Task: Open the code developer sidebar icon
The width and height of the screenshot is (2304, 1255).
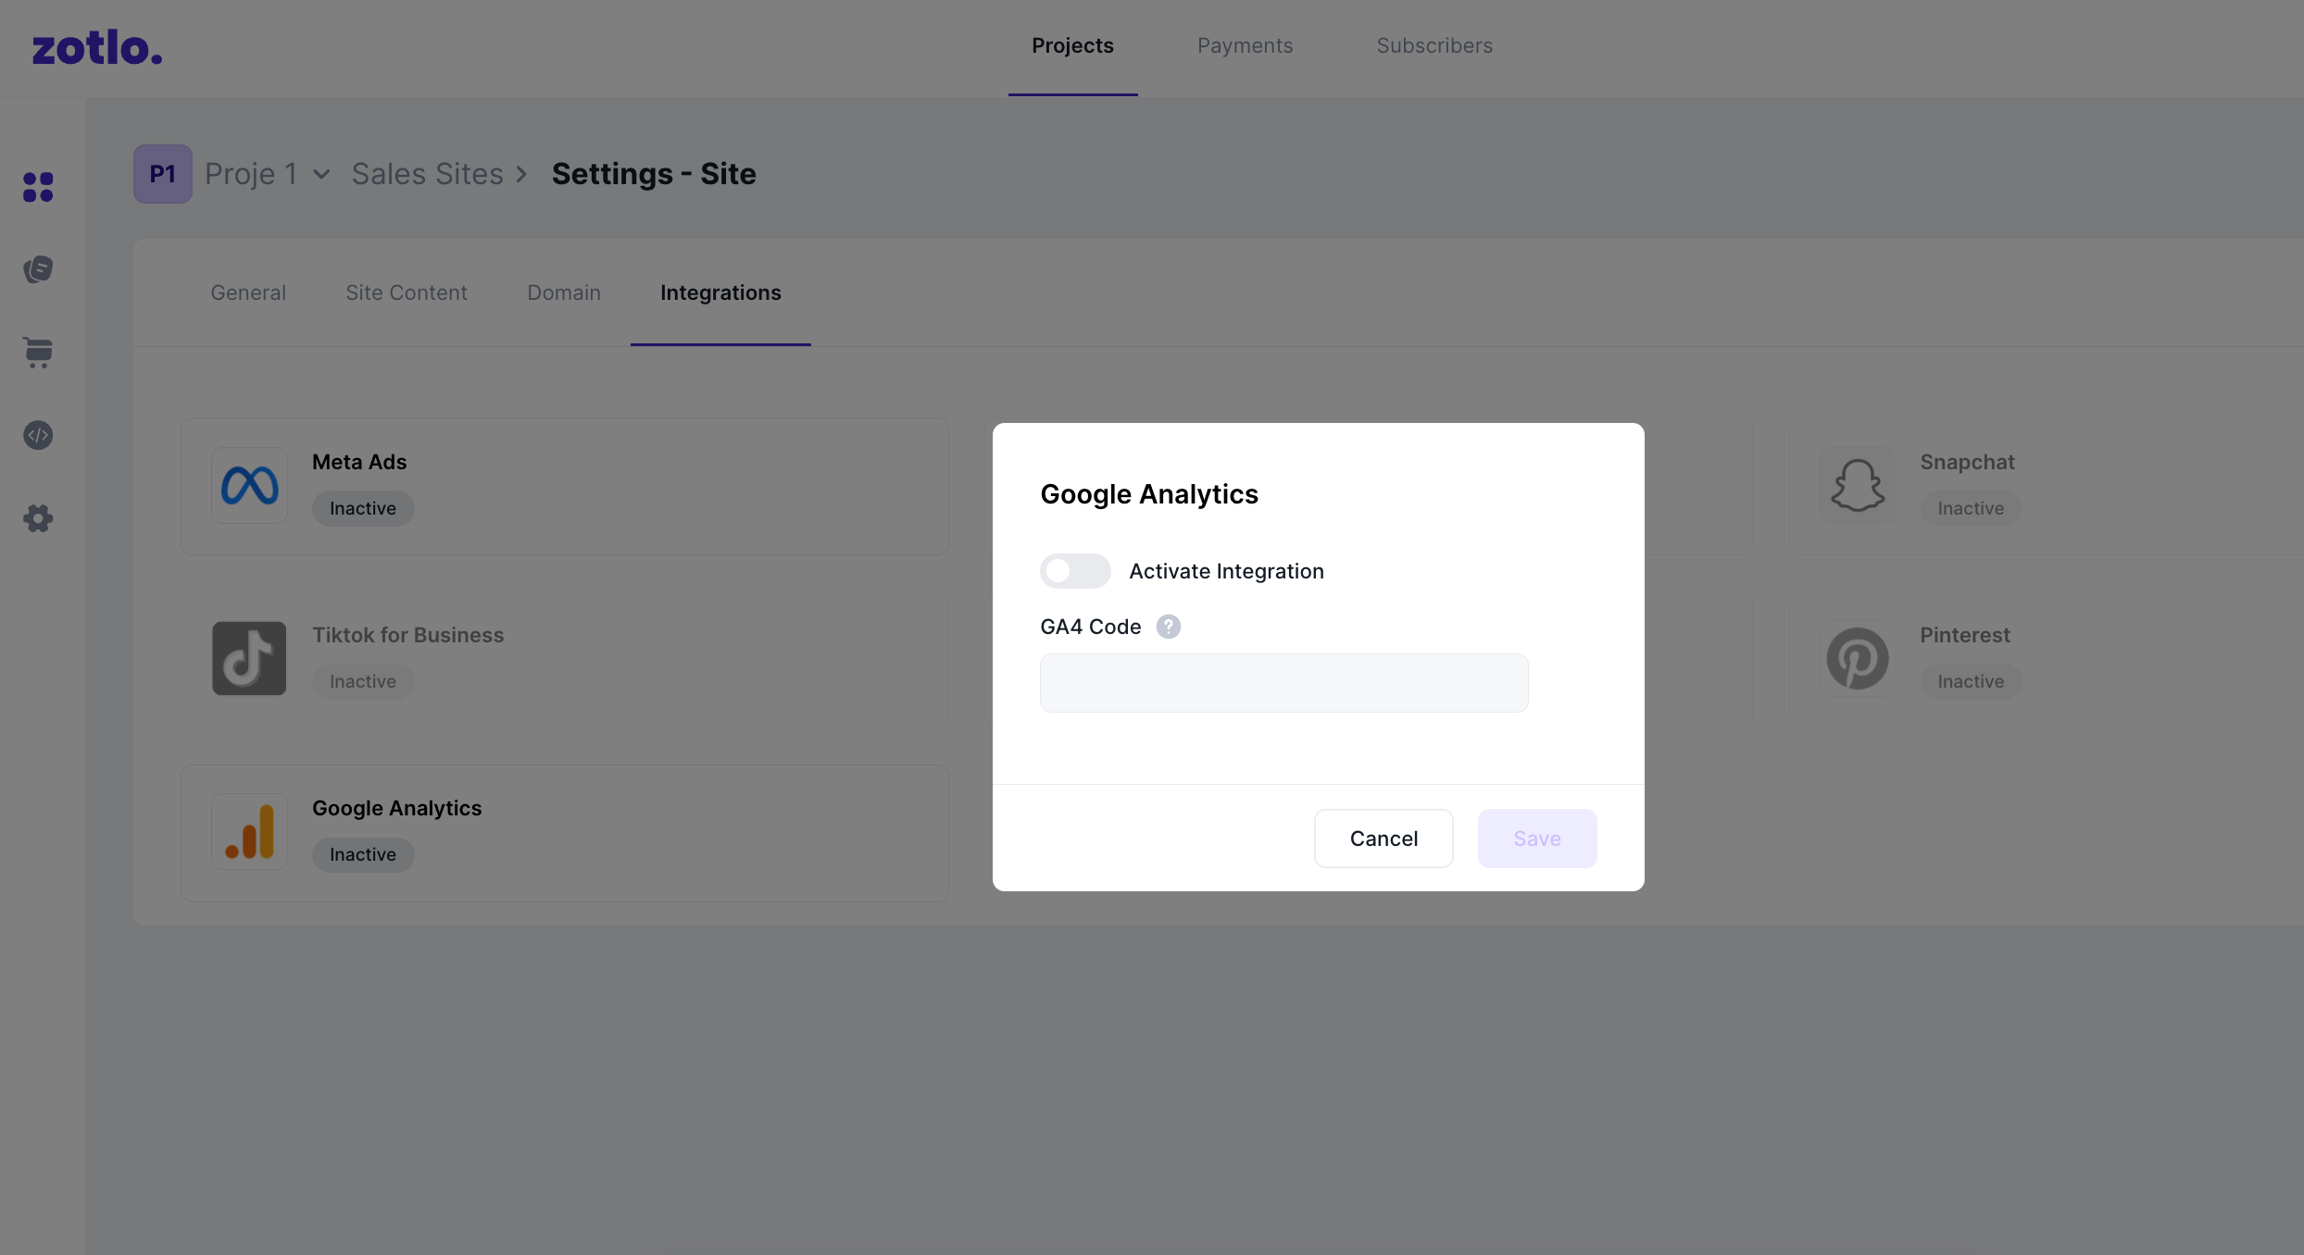Action: click(38, 435)
